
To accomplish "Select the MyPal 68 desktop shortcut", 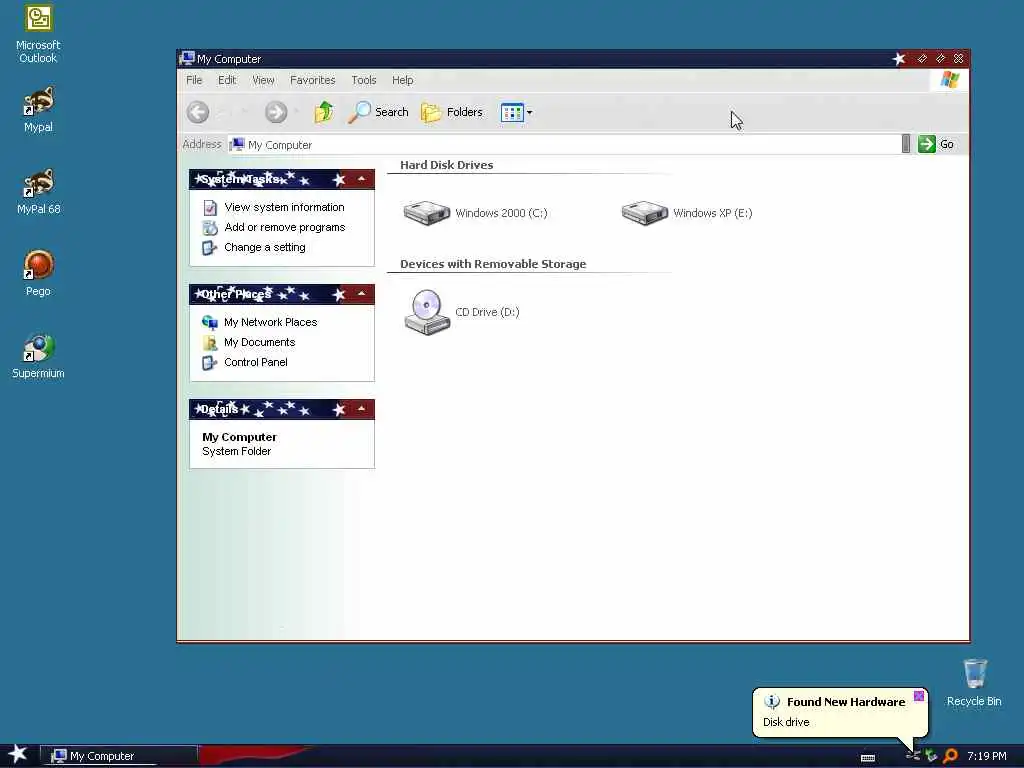I will 38,191.
